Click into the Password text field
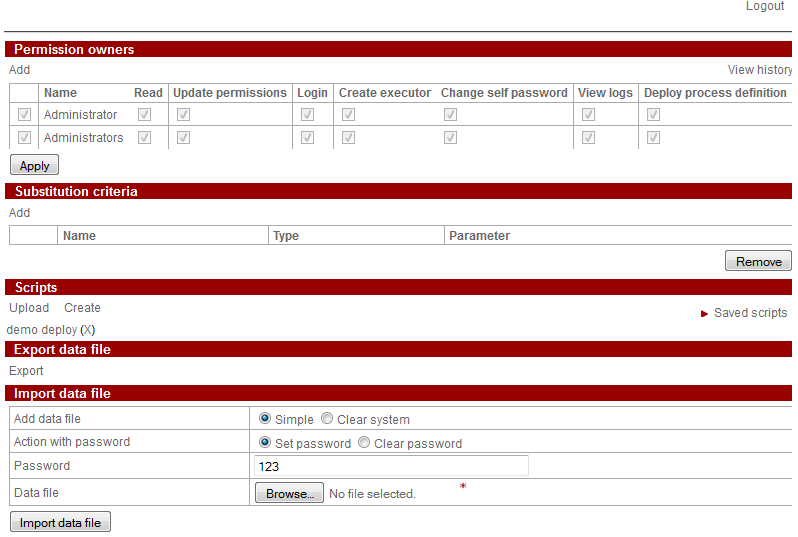 391,466
